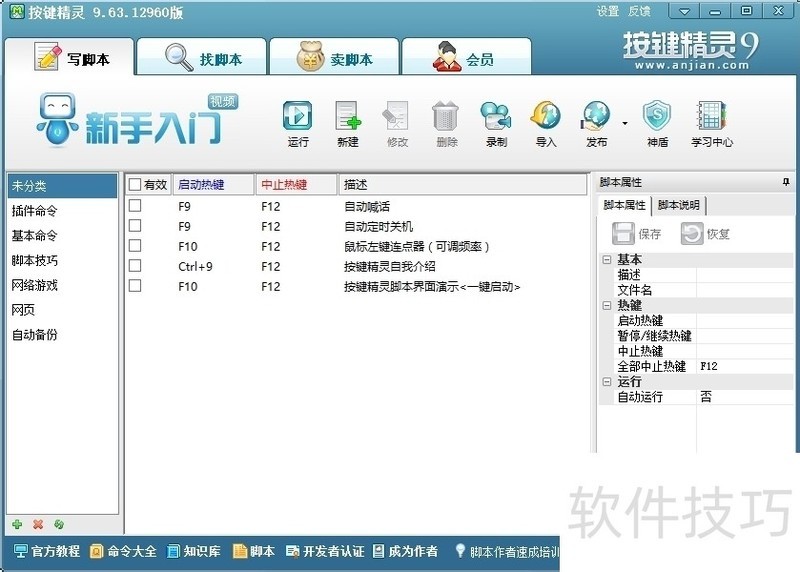The height and width of the screenshot is (572, 800).
Task: Check the box for 按键精灵脚本界面演示 script
Action: [135, 286]
